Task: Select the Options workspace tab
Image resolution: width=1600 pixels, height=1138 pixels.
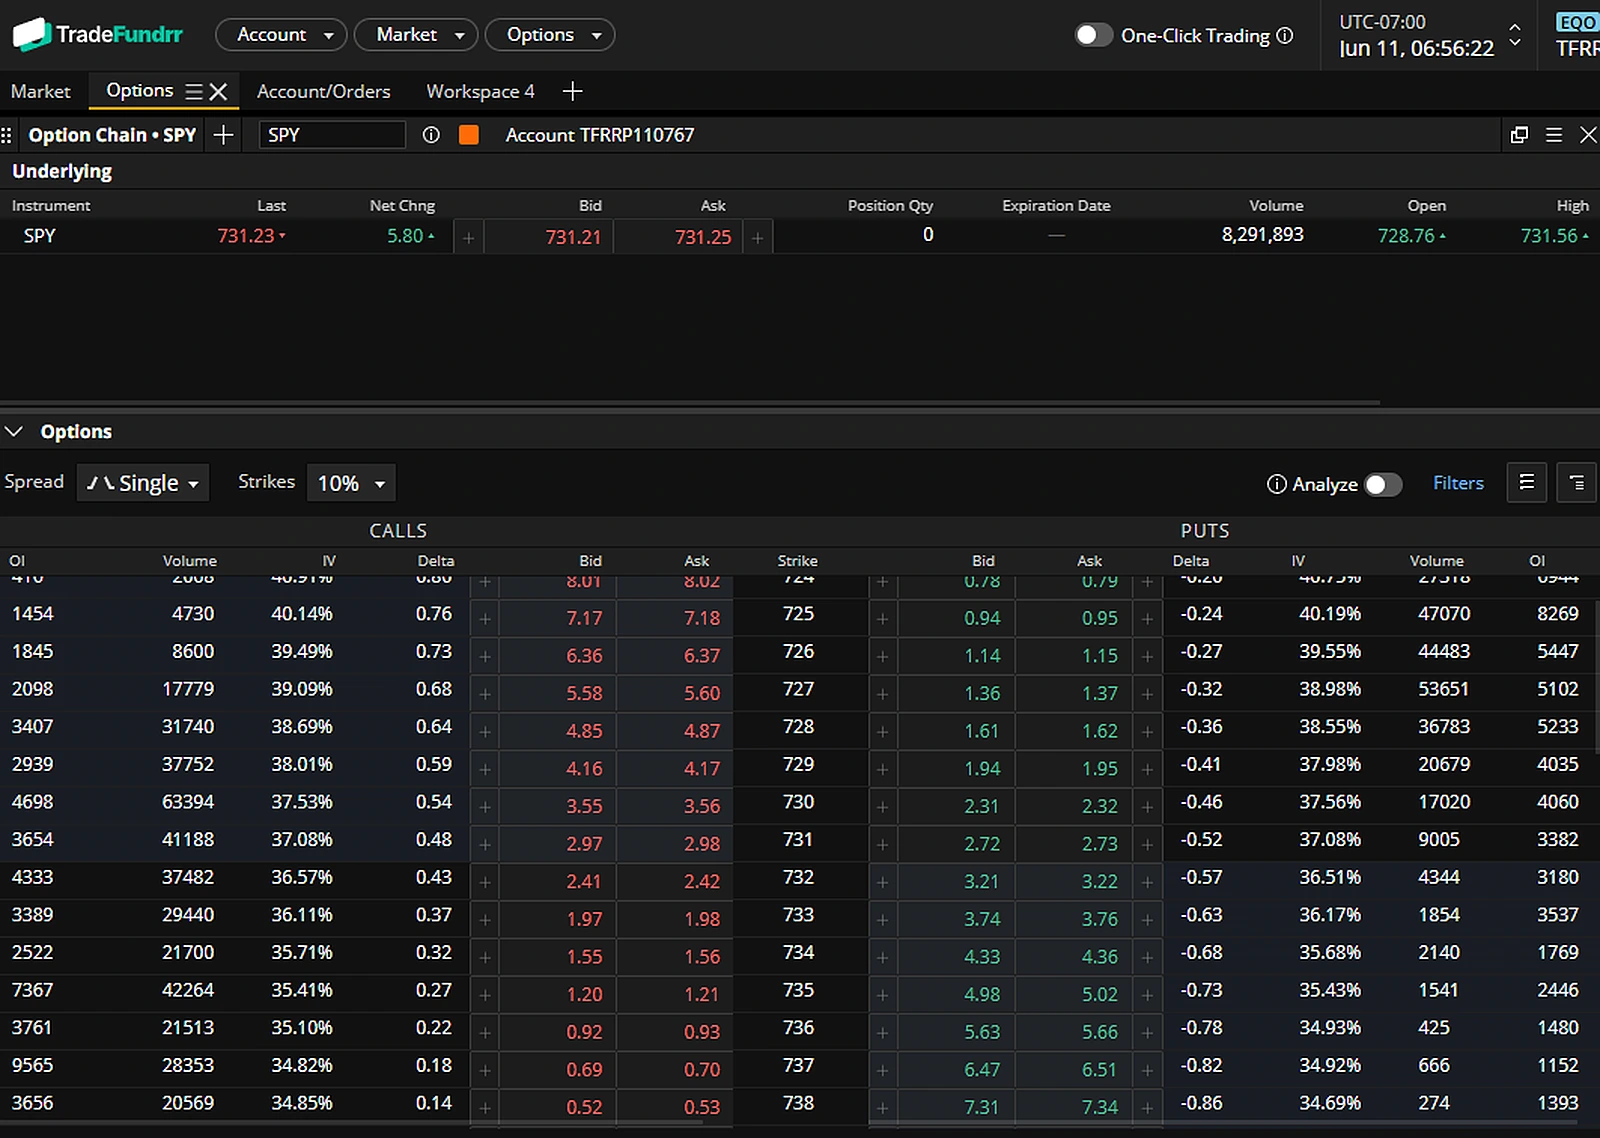Action: (140, 90)
